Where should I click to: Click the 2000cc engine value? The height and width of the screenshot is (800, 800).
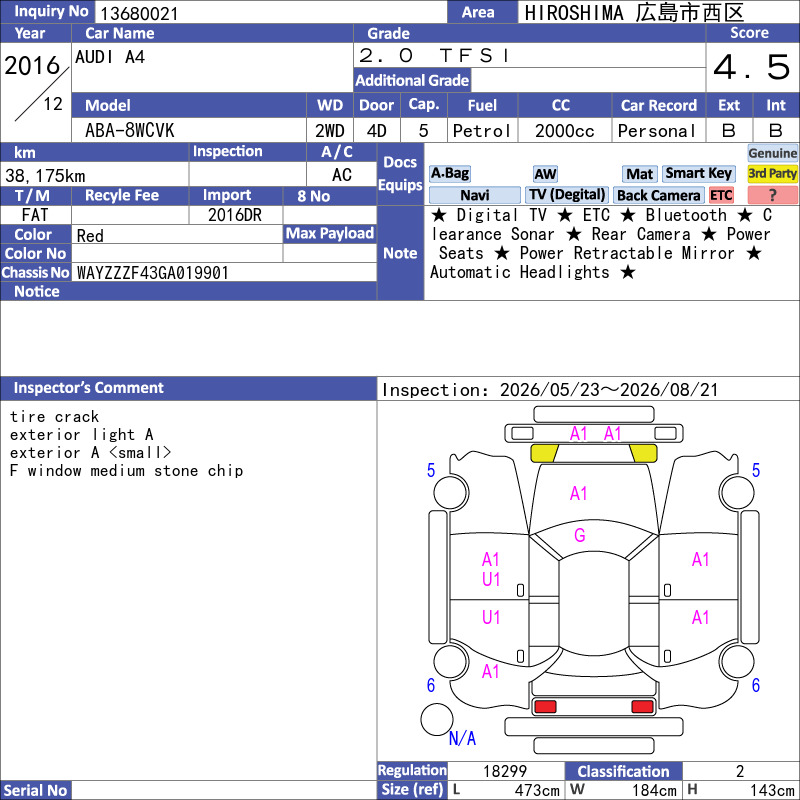click(x=564, y=131)
